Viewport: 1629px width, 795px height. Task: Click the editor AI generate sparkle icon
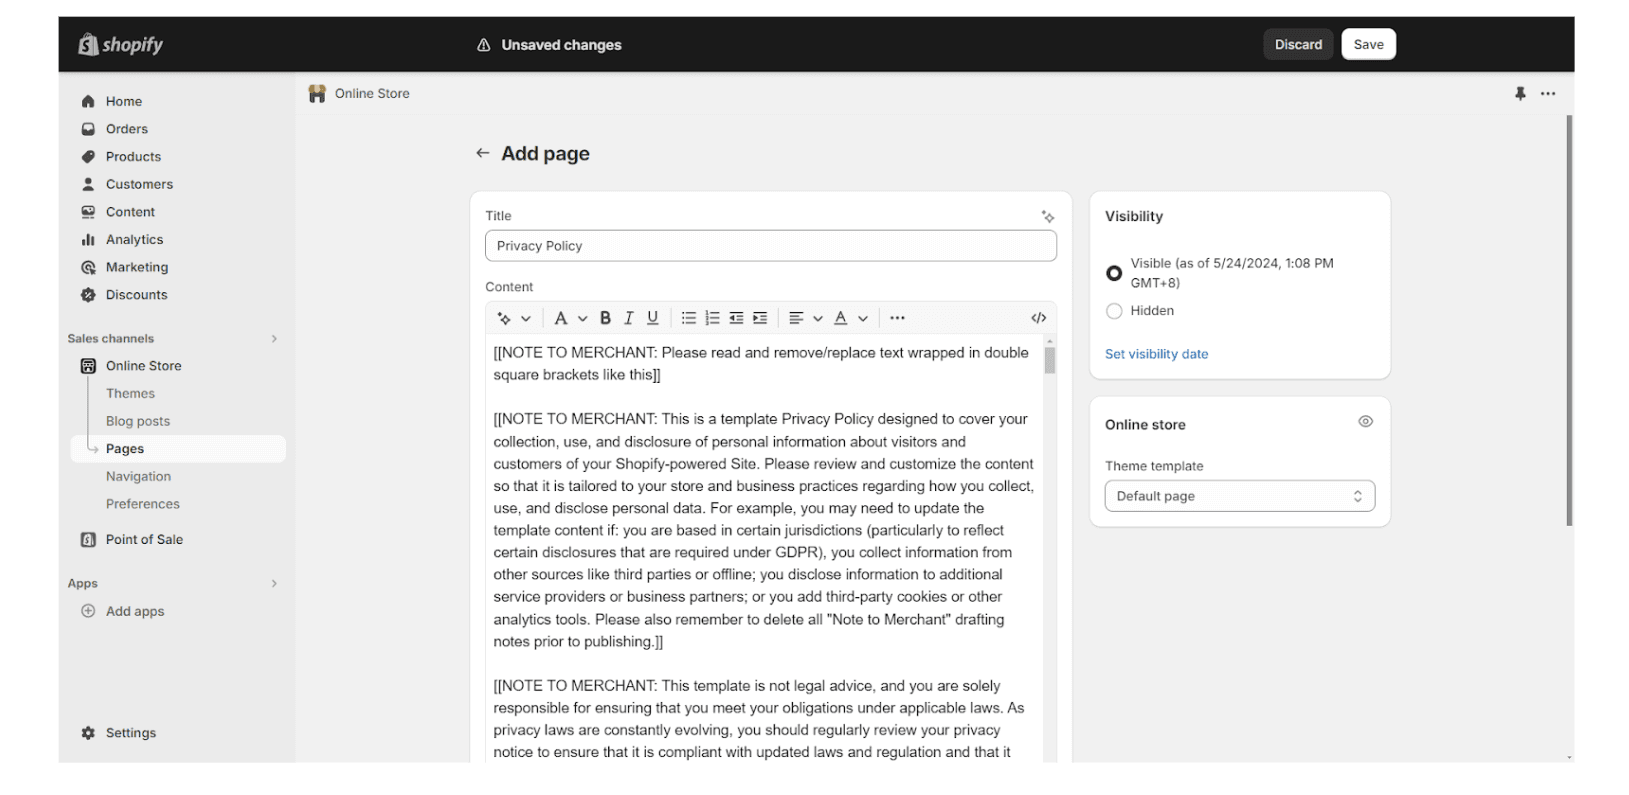[504, 318]
